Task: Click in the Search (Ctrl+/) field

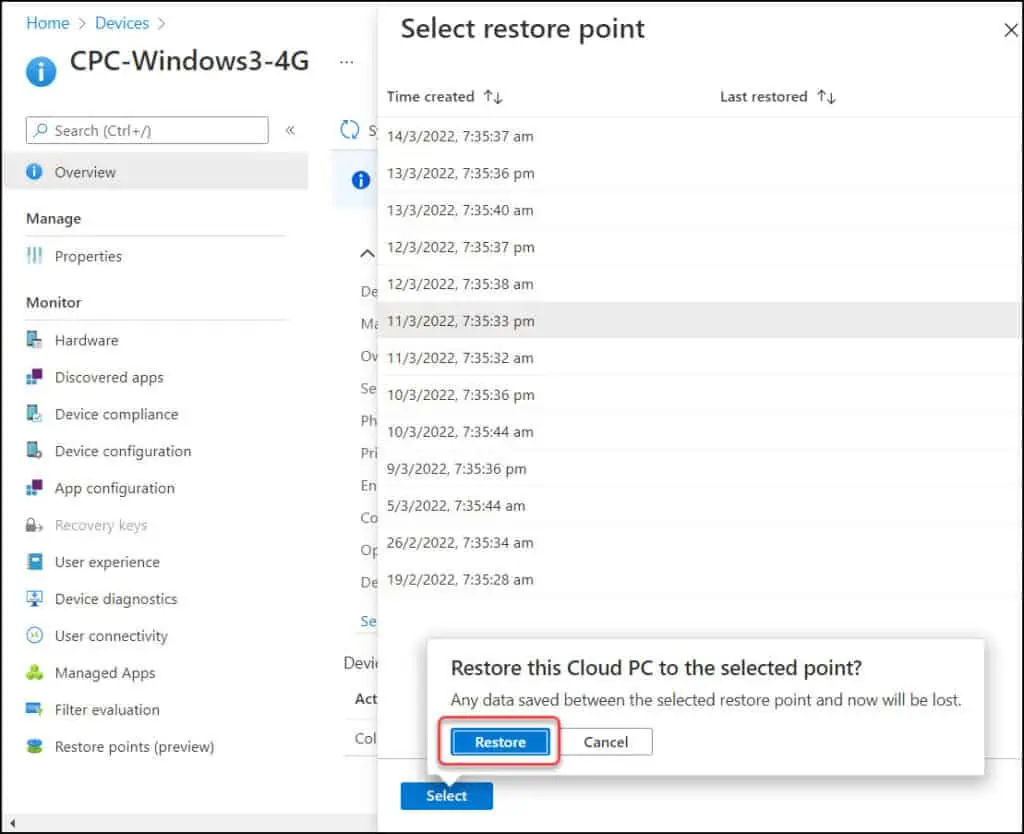Action: click(147, 130)
